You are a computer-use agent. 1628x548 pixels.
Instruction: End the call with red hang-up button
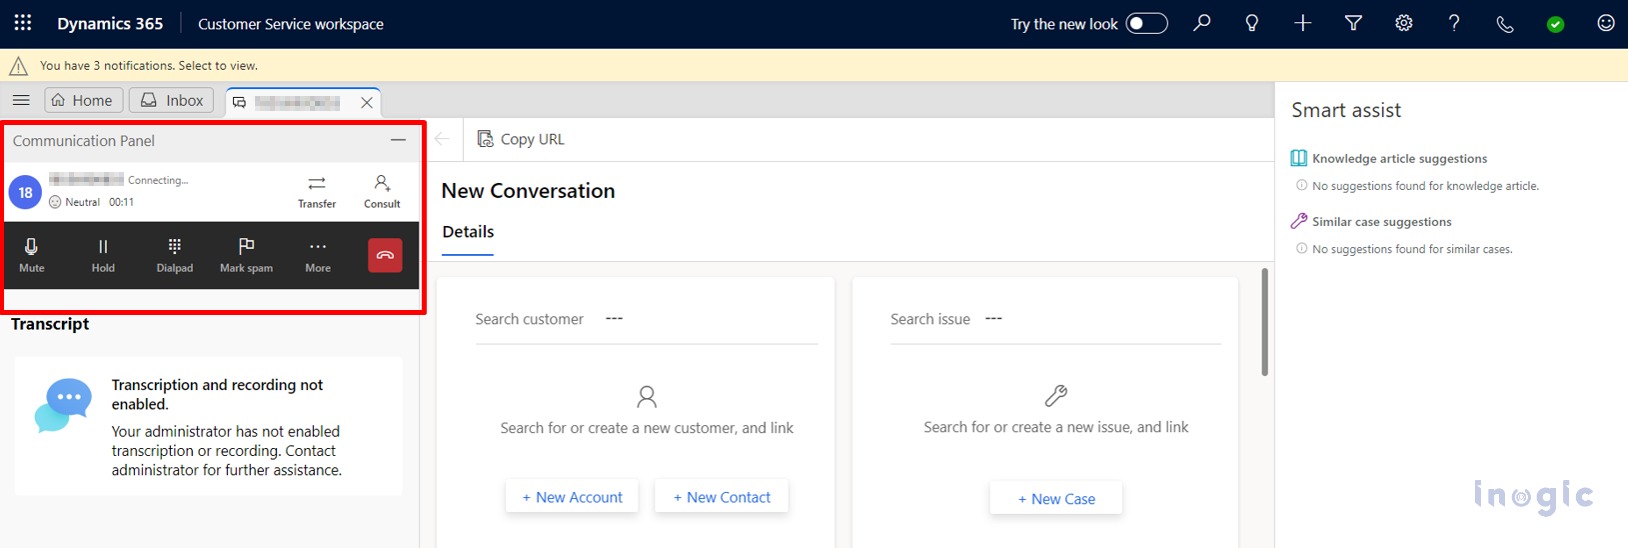pyautogui.click(x=385, y=255)
